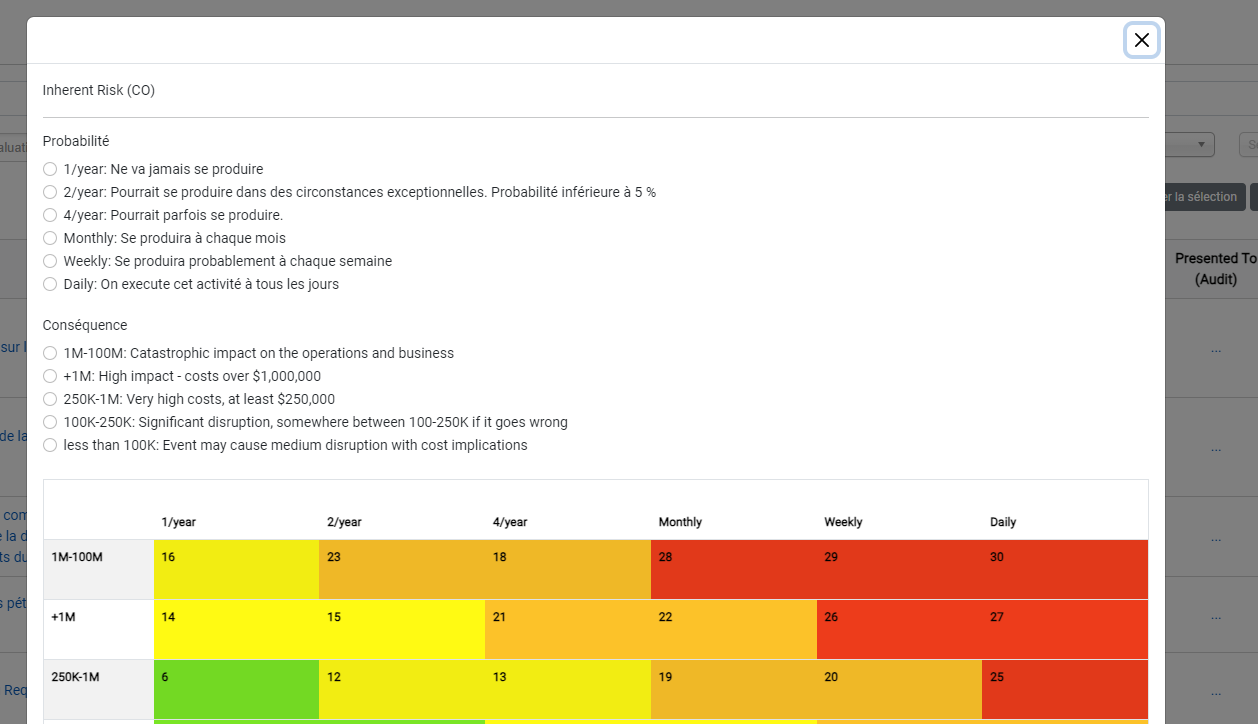Click red matrix cell 28 under Monthly

(734, 569)
